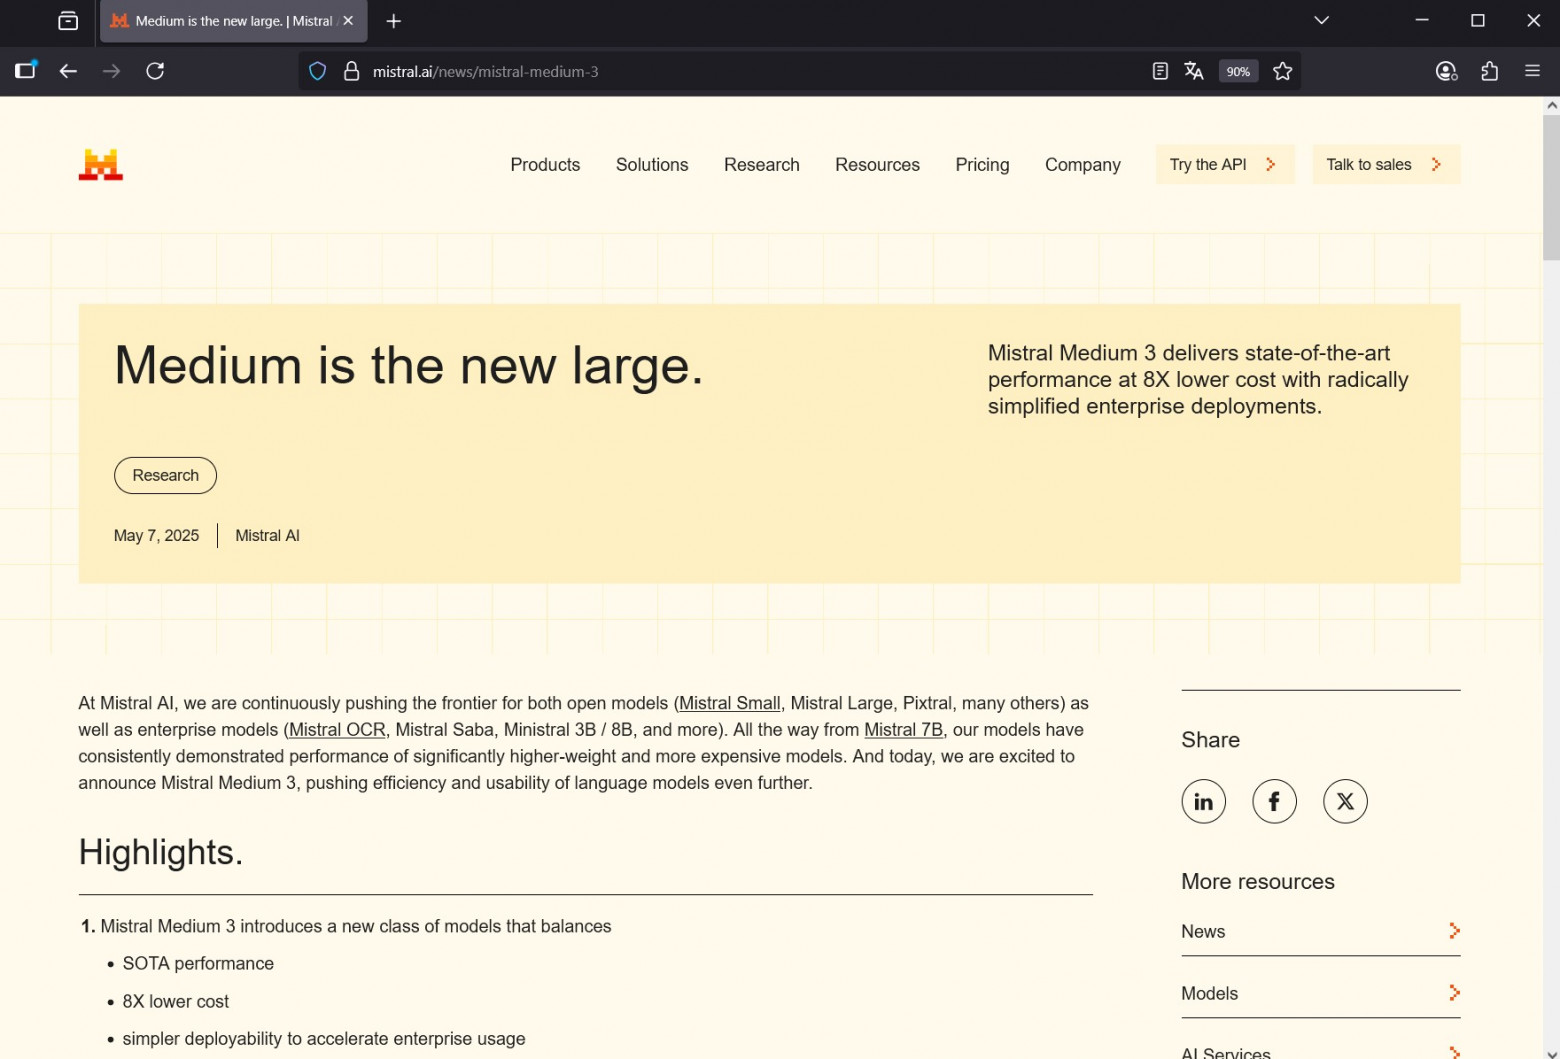List all tabs dropdown arrow
Viewport: 1560px width, 1059px height.
(1321, 21)
